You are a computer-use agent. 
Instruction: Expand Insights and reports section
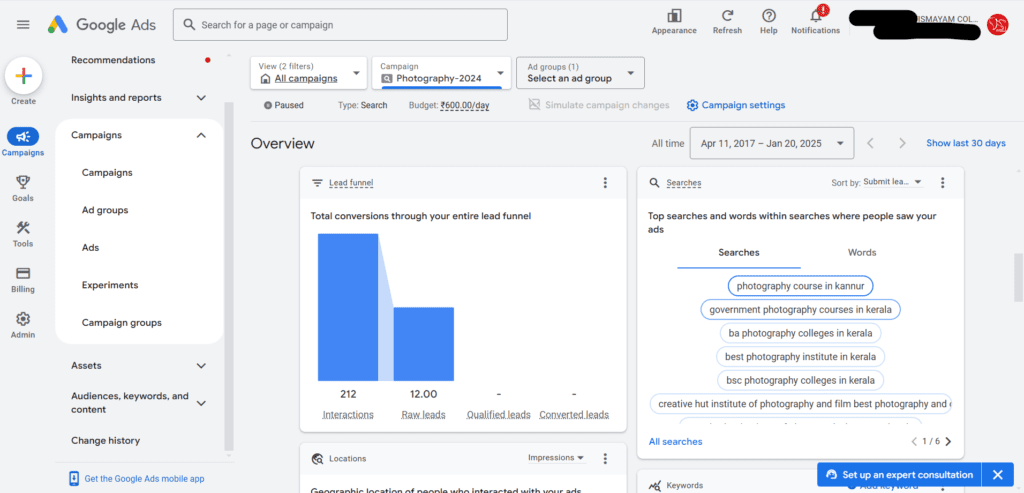point(201,98)
